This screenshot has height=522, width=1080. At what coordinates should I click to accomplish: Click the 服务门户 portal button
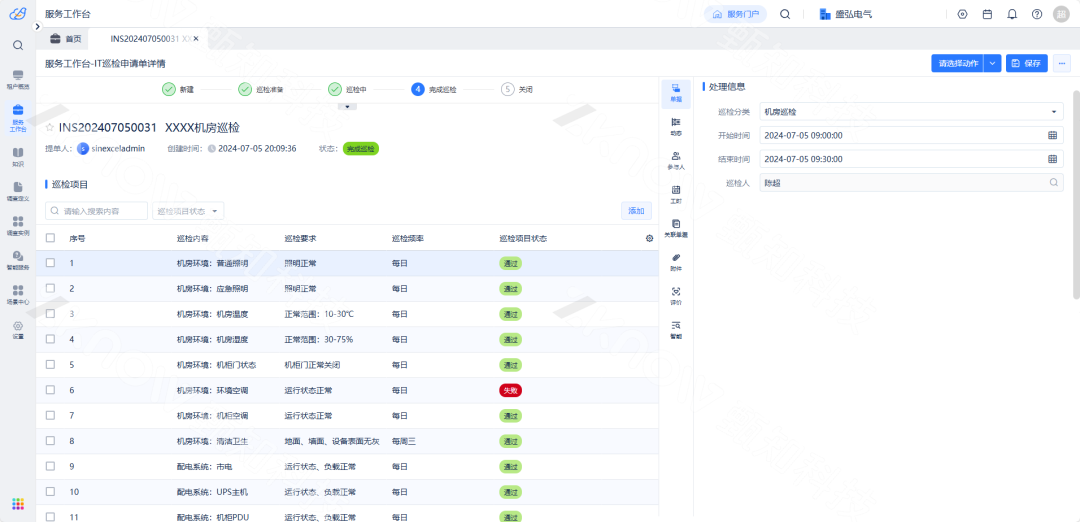click(x=735, y=14)
